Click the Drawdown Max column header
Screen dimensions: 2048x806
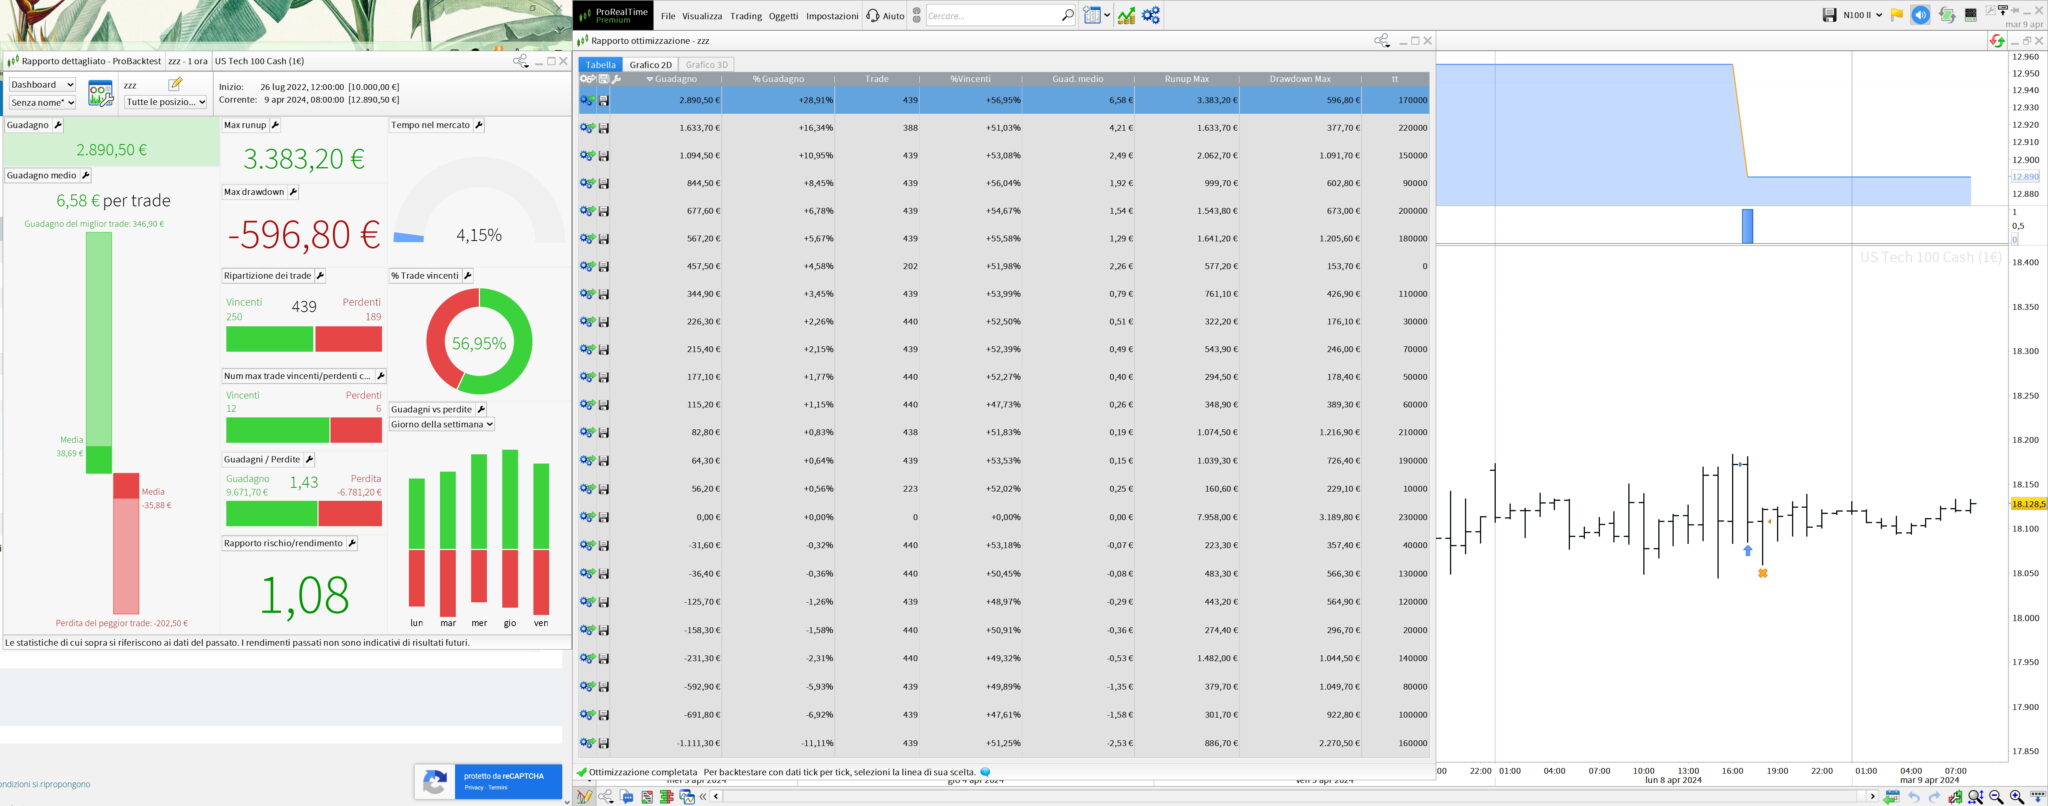pyautogui.click(x=1299, y=79)
